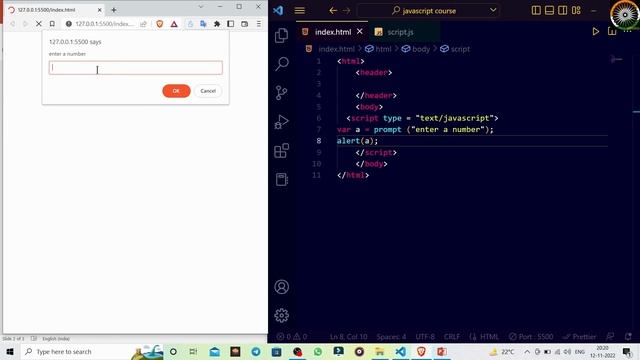Switch to the index.html editor tab
Image resolution: width=640 pixels, height=360 pixels.
pyautogui.click(x=333, y=32)
